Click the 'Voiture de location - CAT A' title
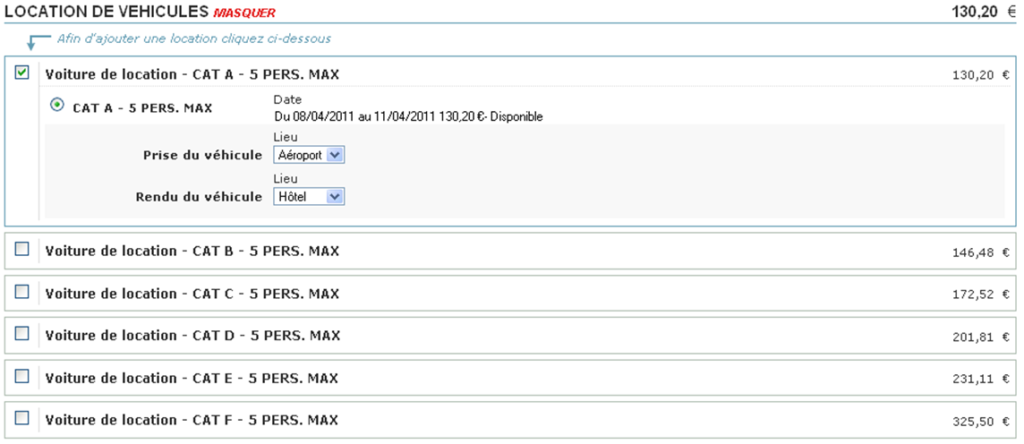The height and width of the screenshot is (444, 1024). click(x=192, y=74)
